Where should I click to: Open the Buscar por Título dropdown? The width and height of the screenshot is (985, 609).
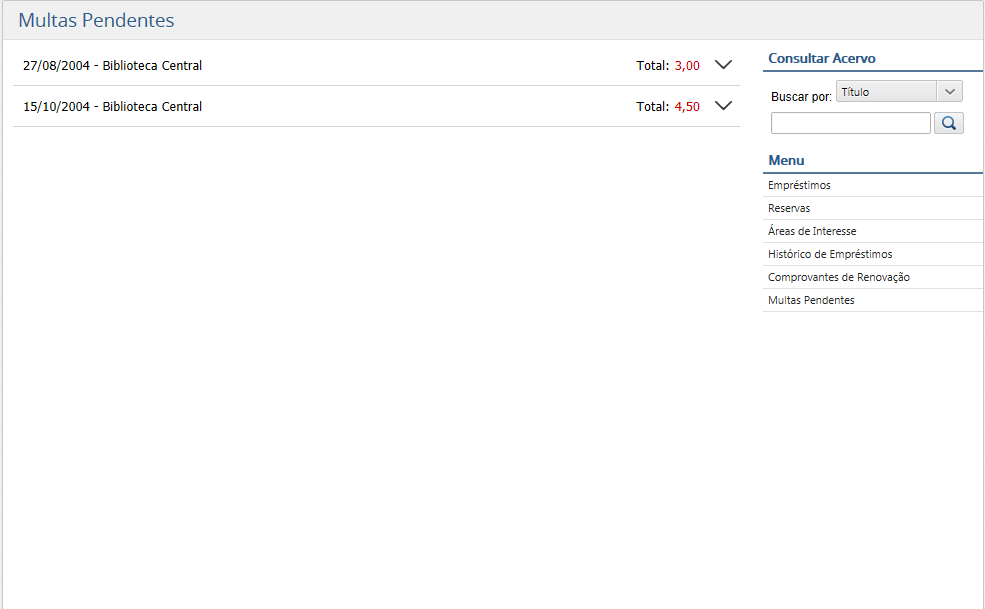898,92
